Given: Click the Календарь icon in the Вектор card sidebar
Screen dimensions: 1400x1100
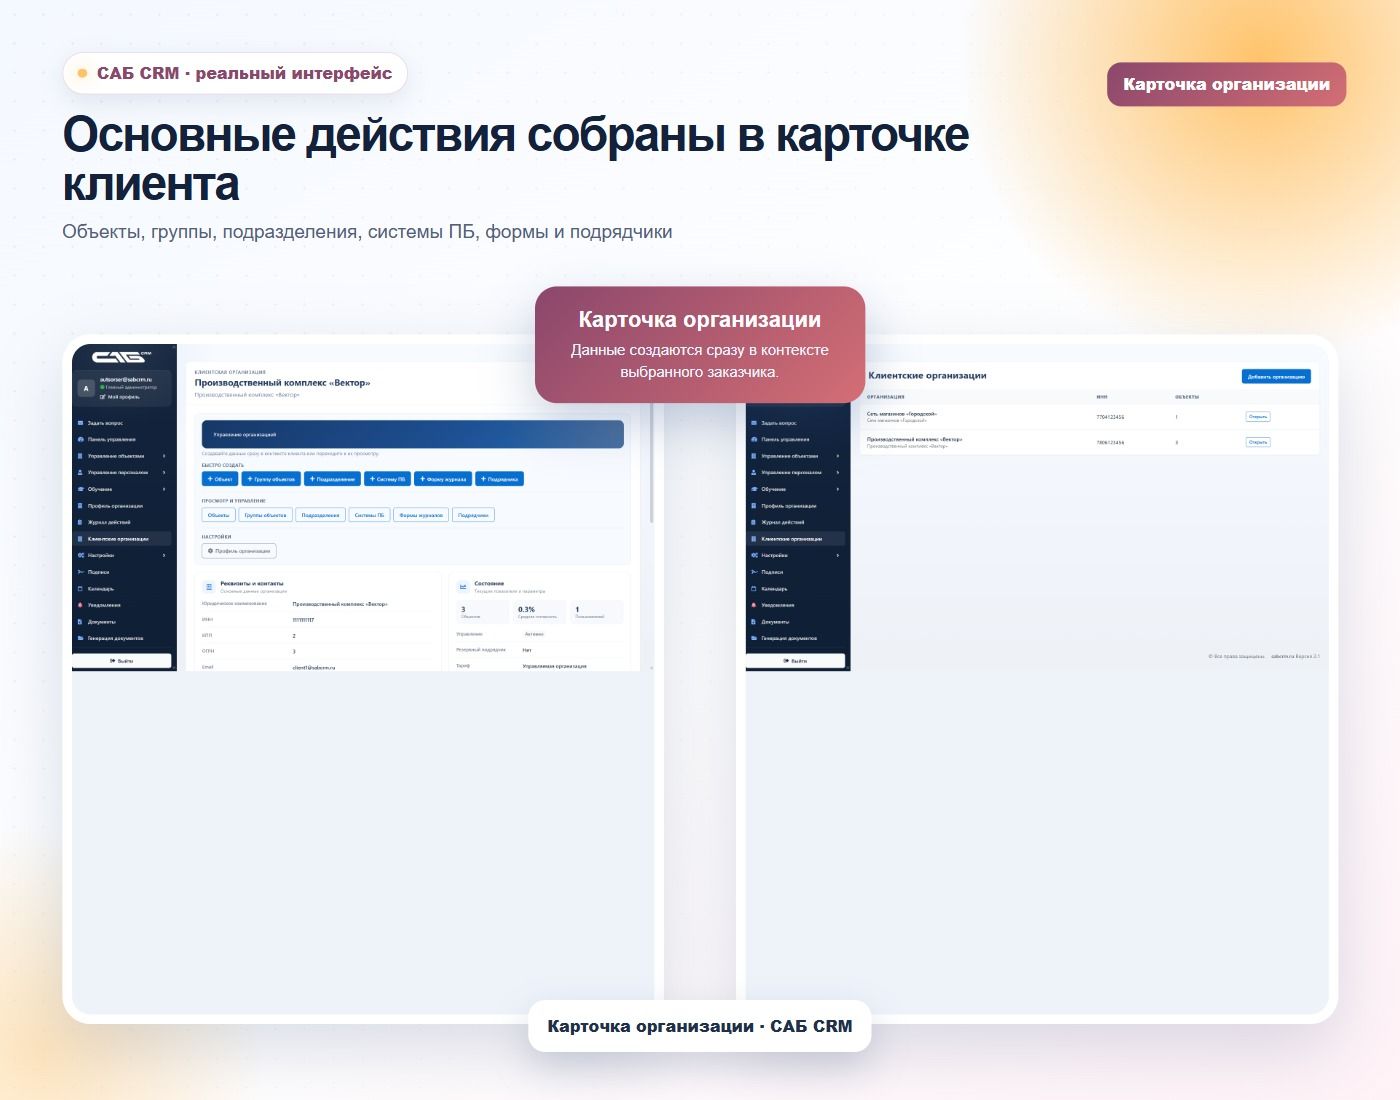Looking at the screenshot, I should coord(81,589).
